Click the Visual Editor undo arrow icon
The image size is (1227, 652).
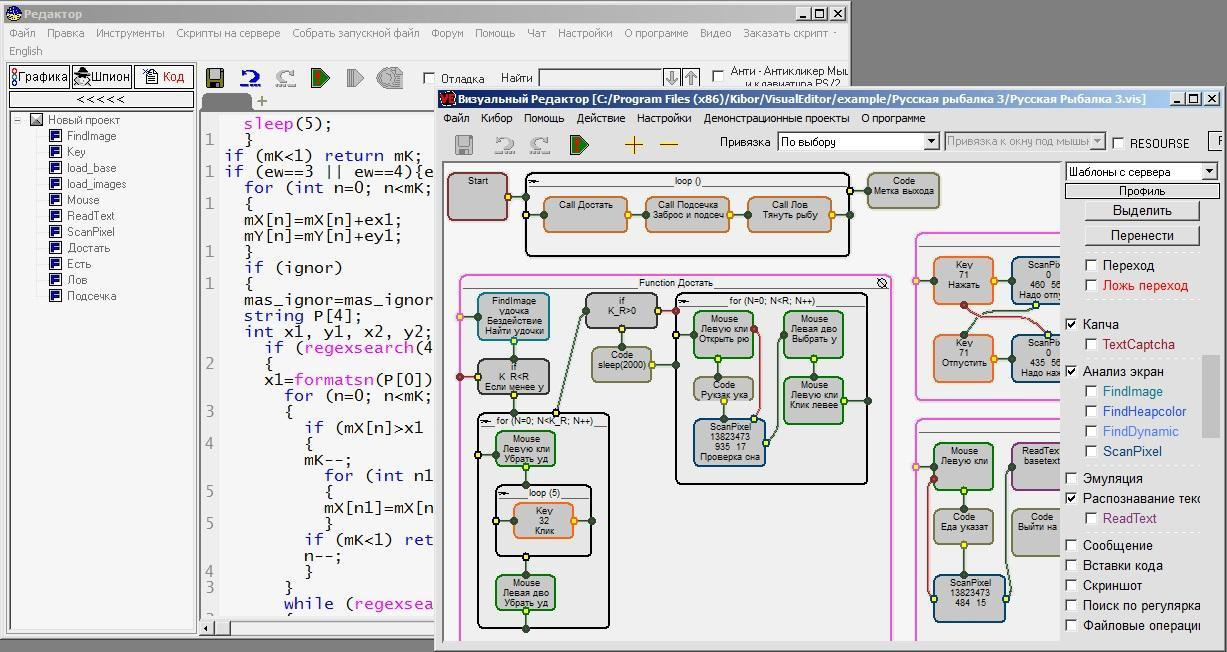coord(505,145)
